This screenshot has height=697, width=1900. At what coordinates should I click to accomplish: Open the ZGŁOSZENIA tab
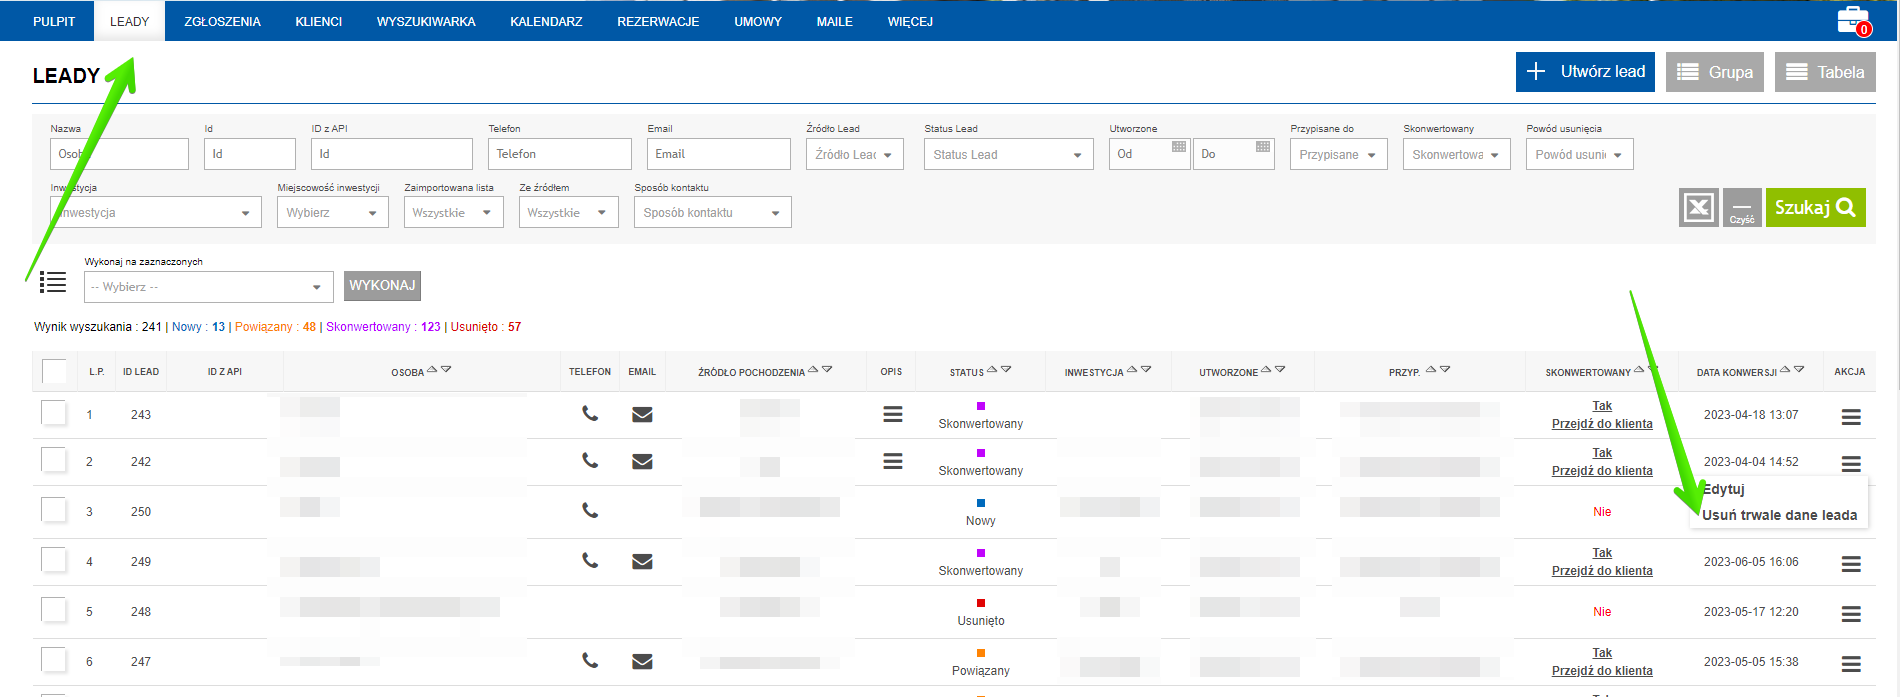tap(222, 21)
